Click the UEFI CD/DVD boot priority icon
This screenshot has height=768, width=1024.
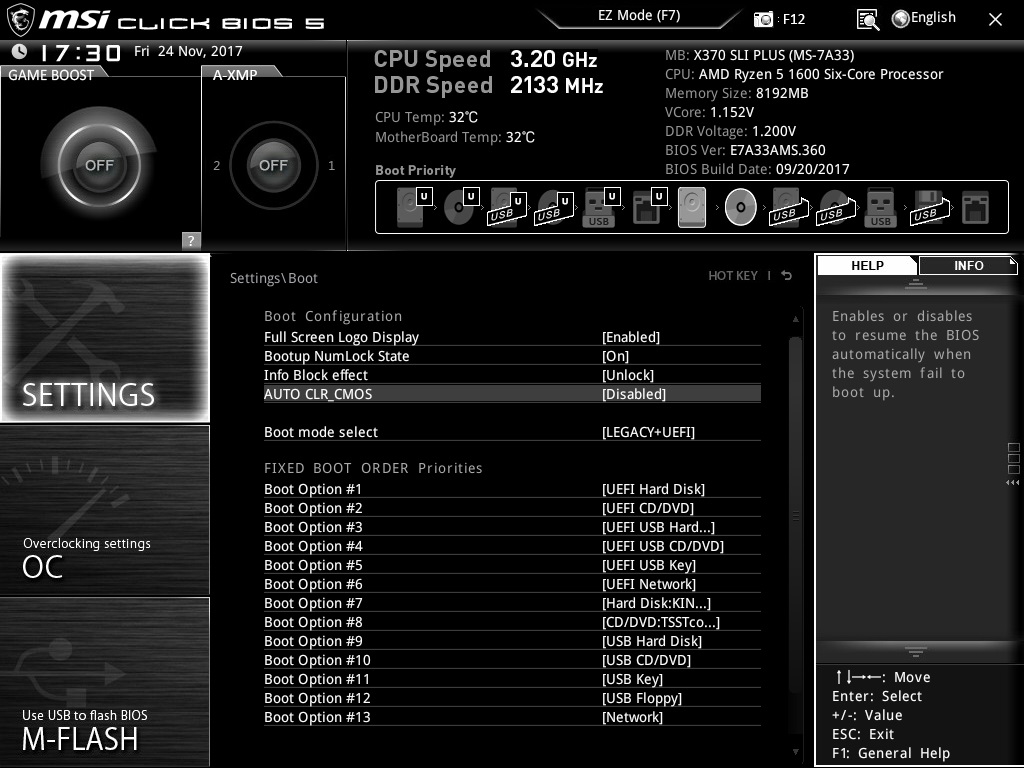[x=461, y=207]
